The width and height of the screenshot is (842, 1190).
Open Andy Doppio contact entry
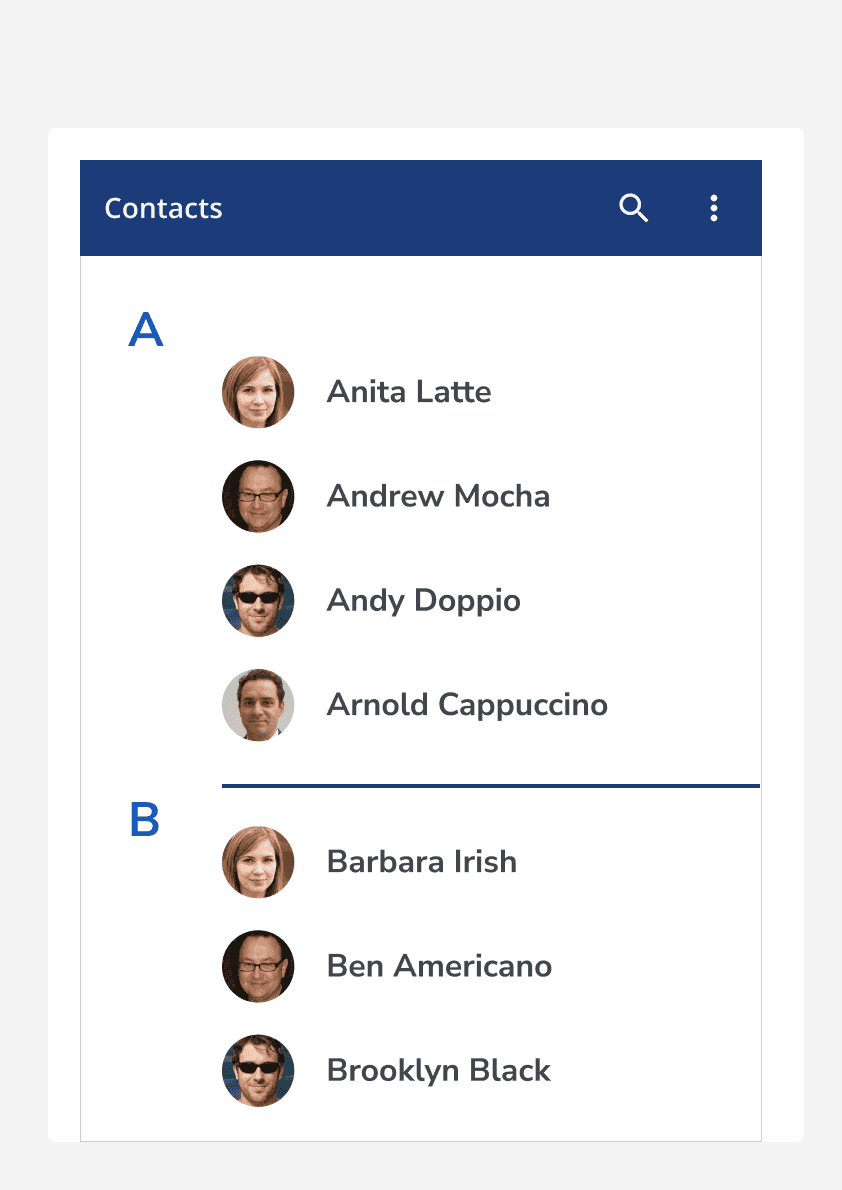(423, 601)
